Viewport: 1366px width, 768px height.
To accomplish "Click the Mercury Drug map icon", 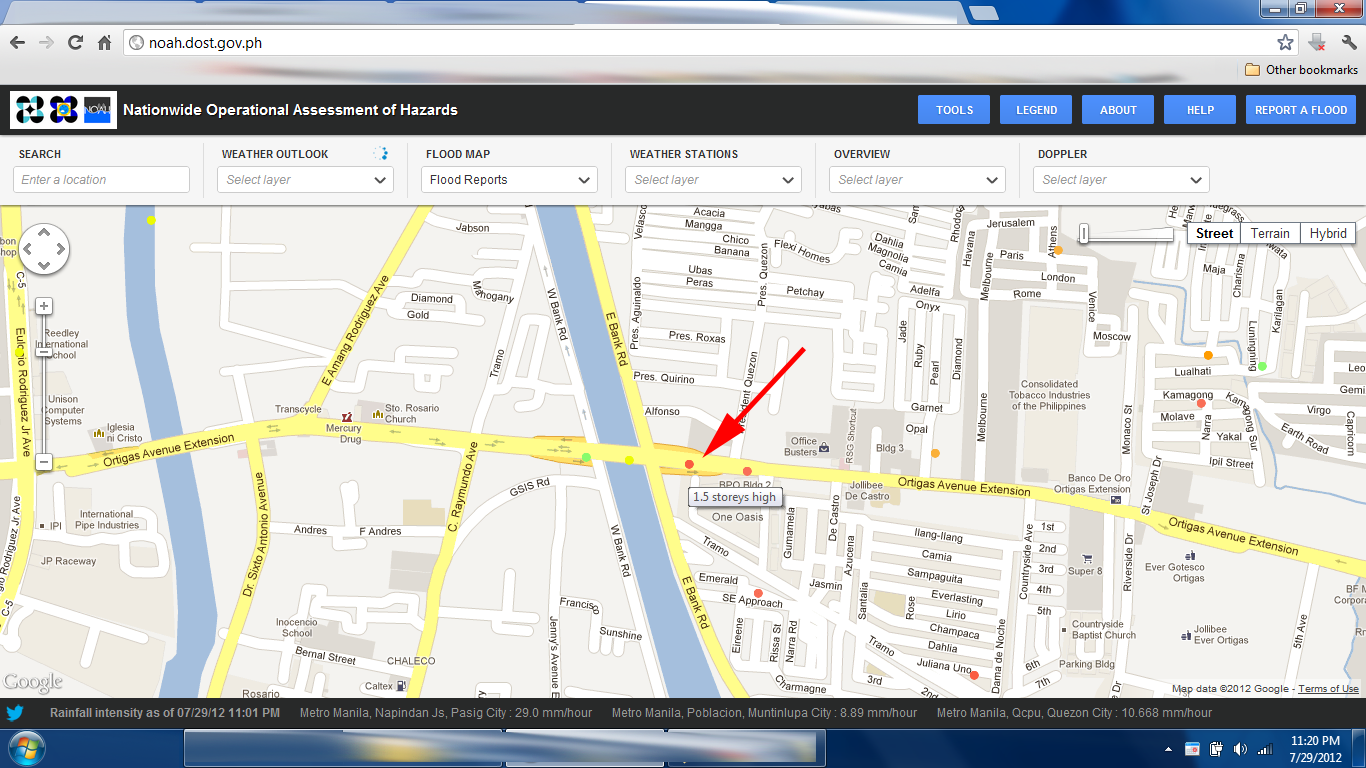I will pyautogui.click(x=348, y=416).
